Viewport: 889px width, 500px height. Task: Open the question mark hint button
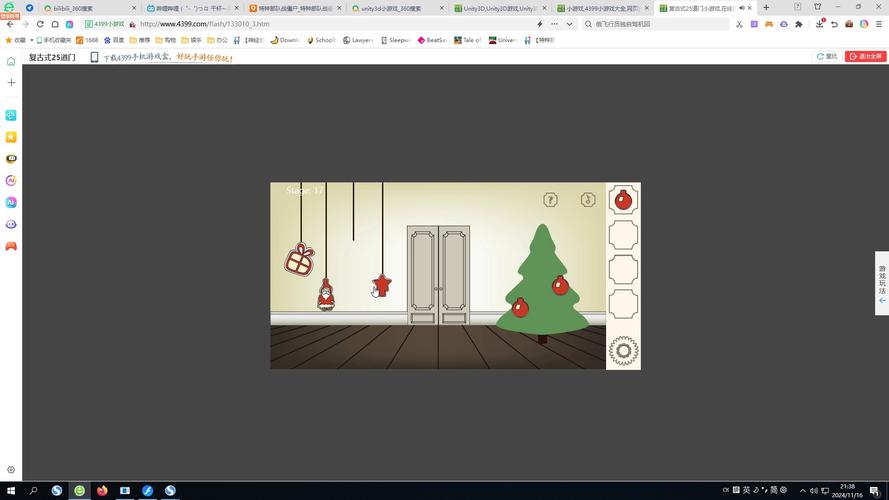pos(550,200)
